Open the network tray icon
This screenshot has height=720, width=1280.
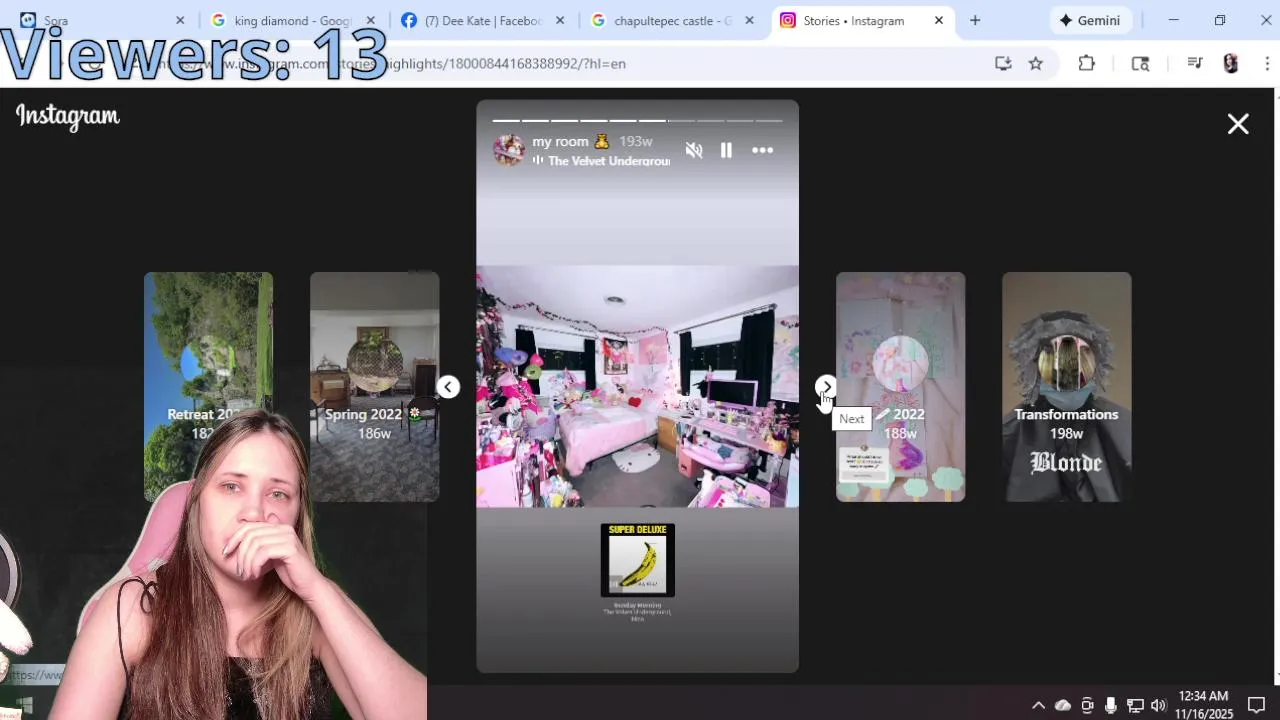click(x=1135, y=706)
